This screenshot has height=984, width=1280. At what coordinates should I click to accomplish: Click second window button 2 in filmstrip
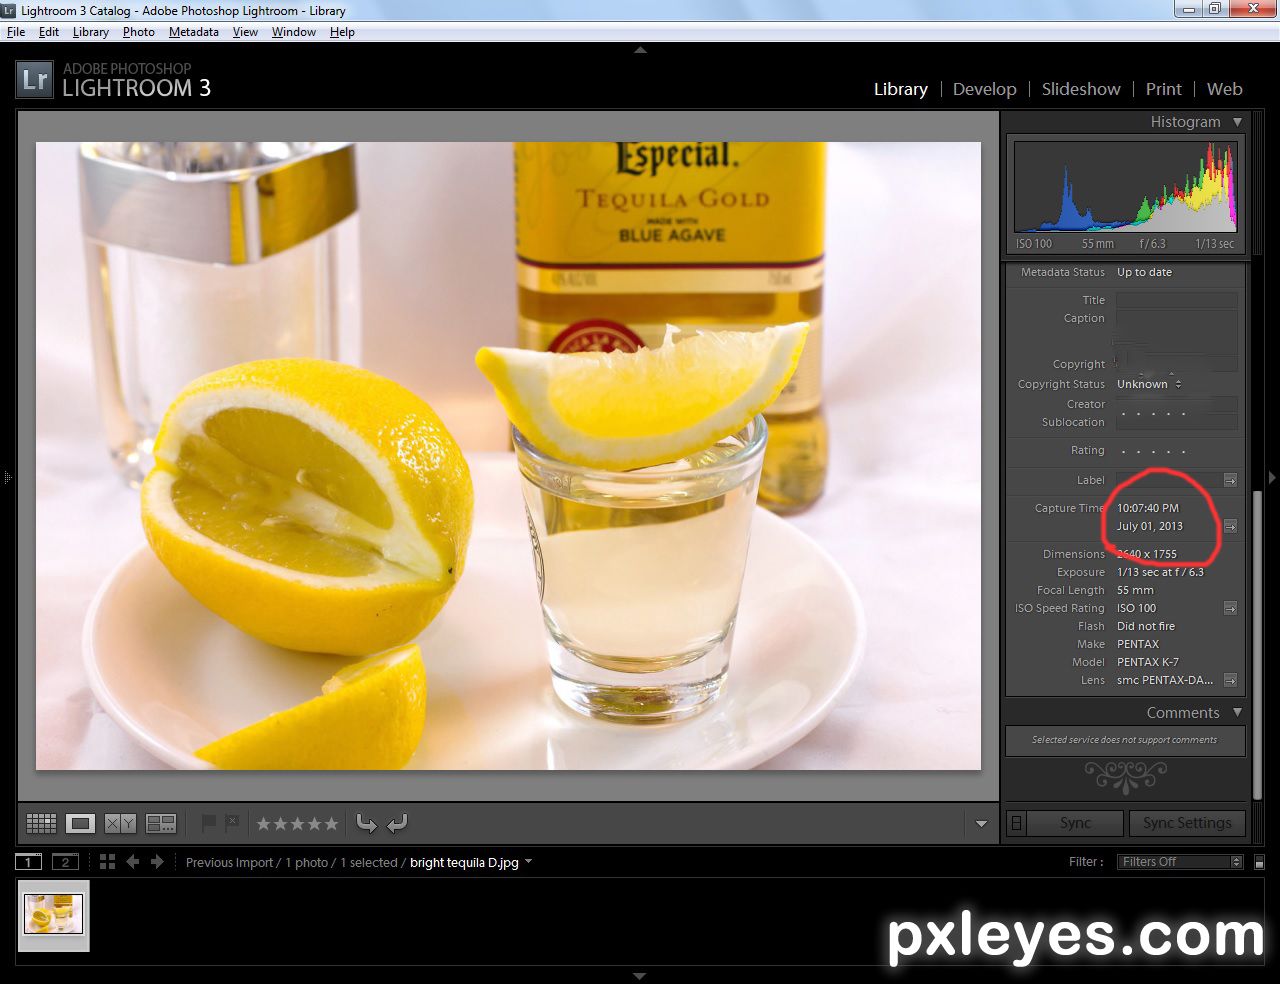point(65,862)
